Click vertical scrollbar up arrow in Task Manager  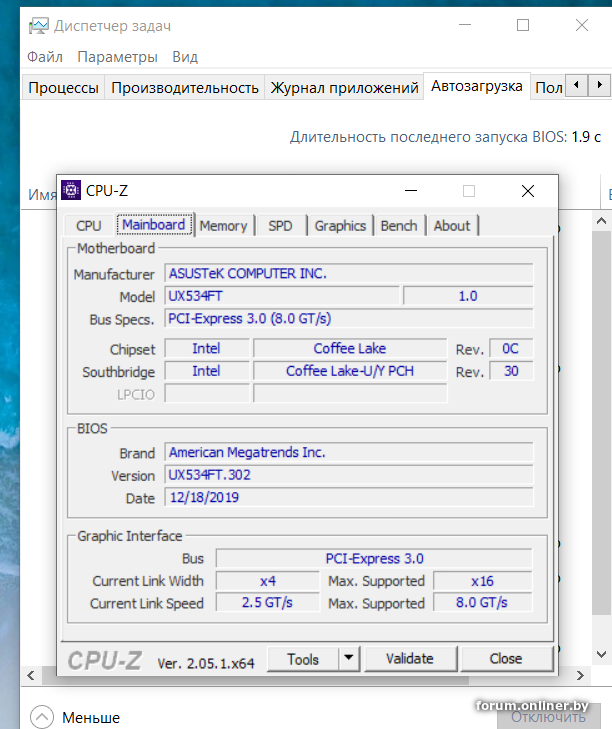coord(601,222)
